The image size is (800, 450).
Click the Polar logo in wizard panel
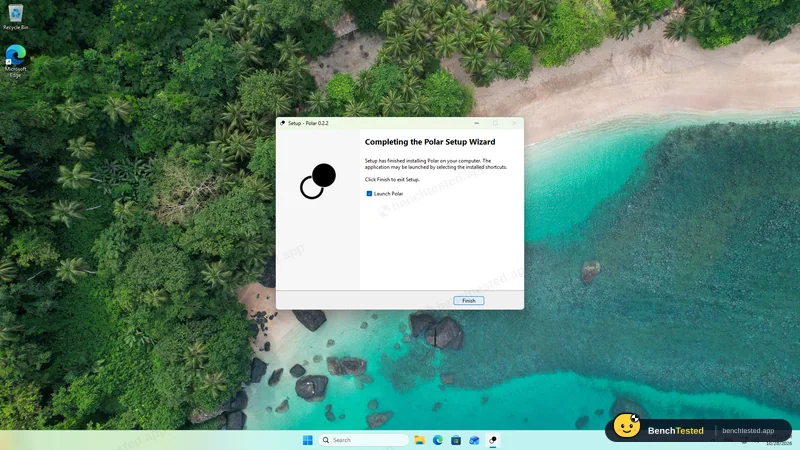(x=318, y=181)
